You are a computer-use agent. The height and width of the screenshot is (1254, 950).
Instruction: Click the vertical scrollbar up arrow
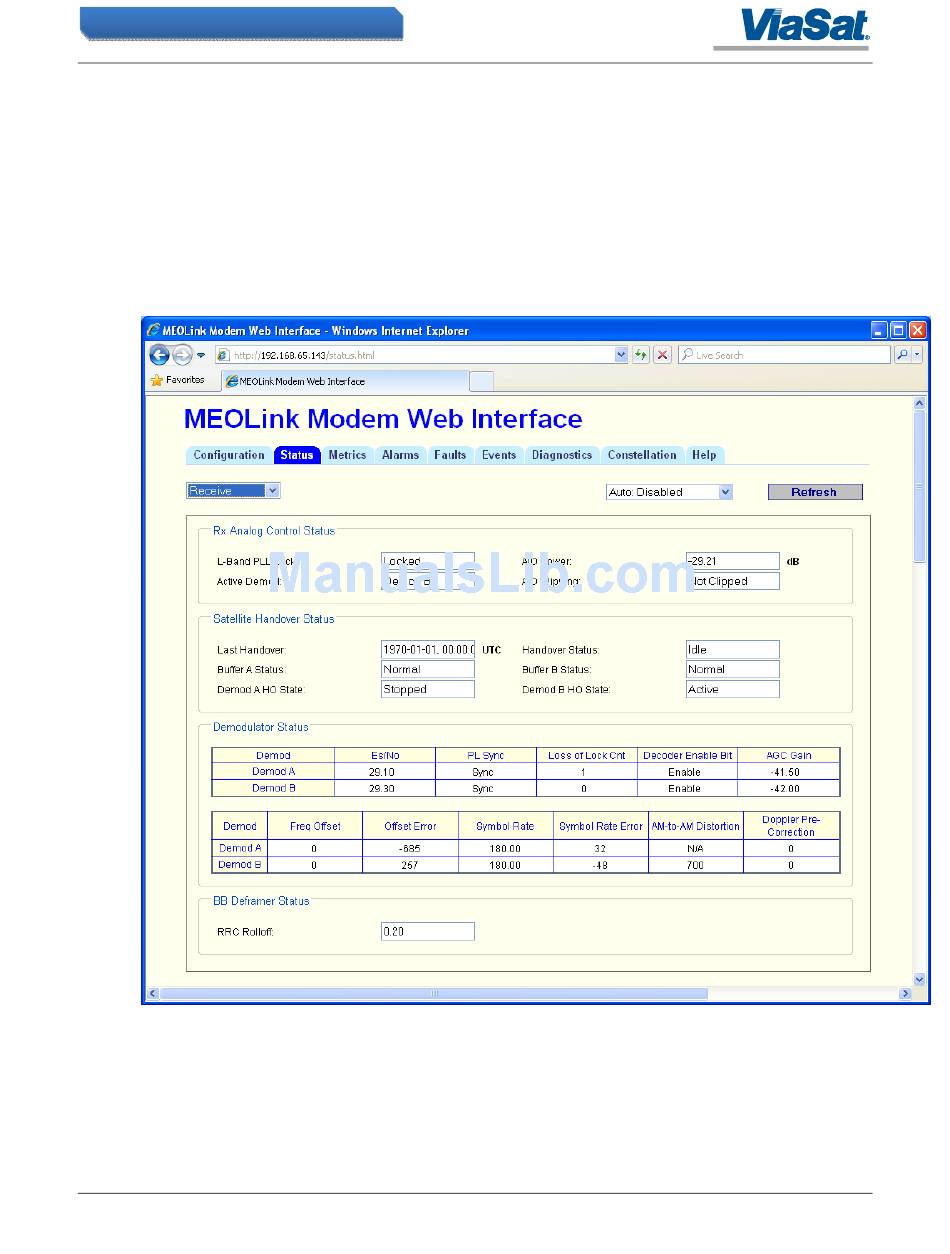pyautogui.click(x=919, y=403)
